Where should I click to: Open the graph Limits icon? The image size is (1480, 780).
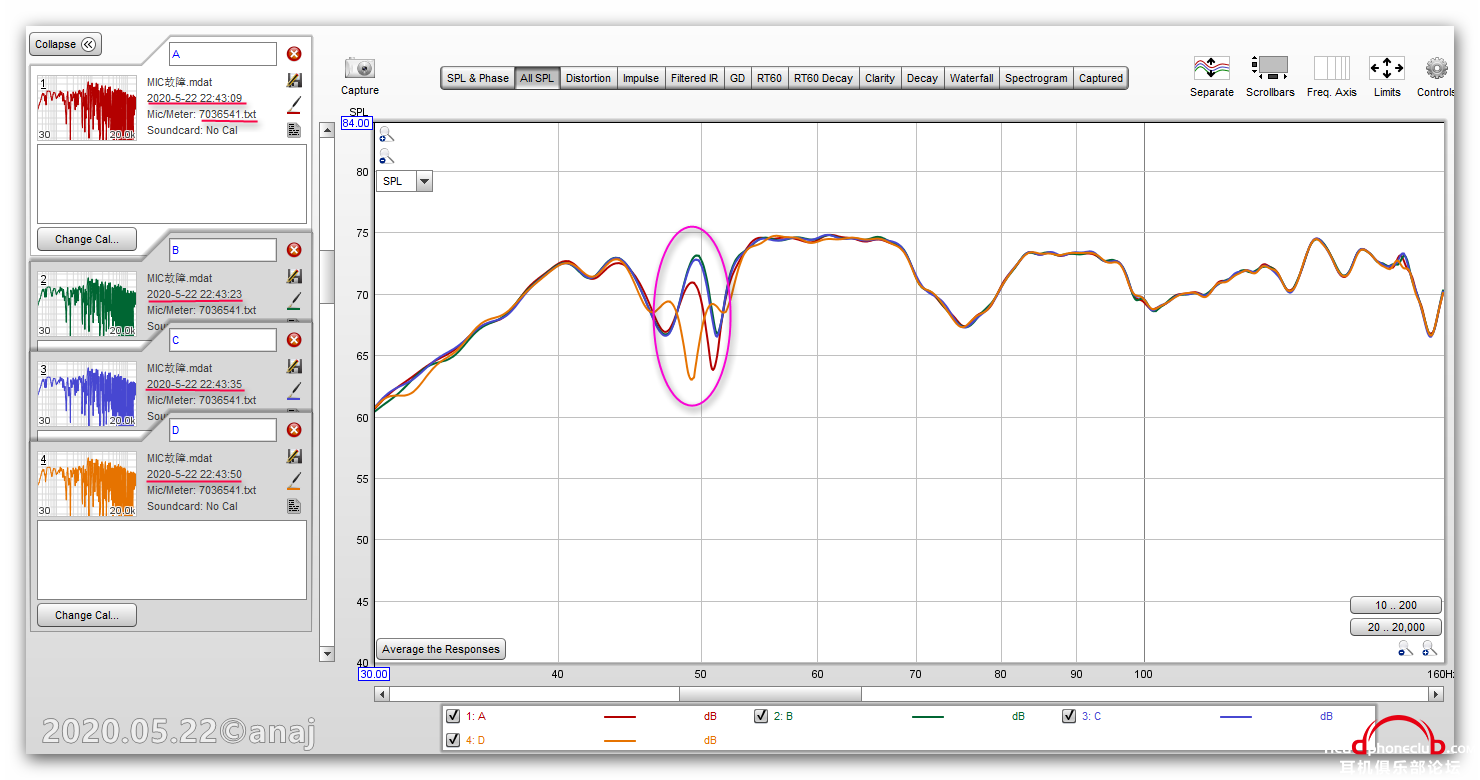tap(1387, 68)
